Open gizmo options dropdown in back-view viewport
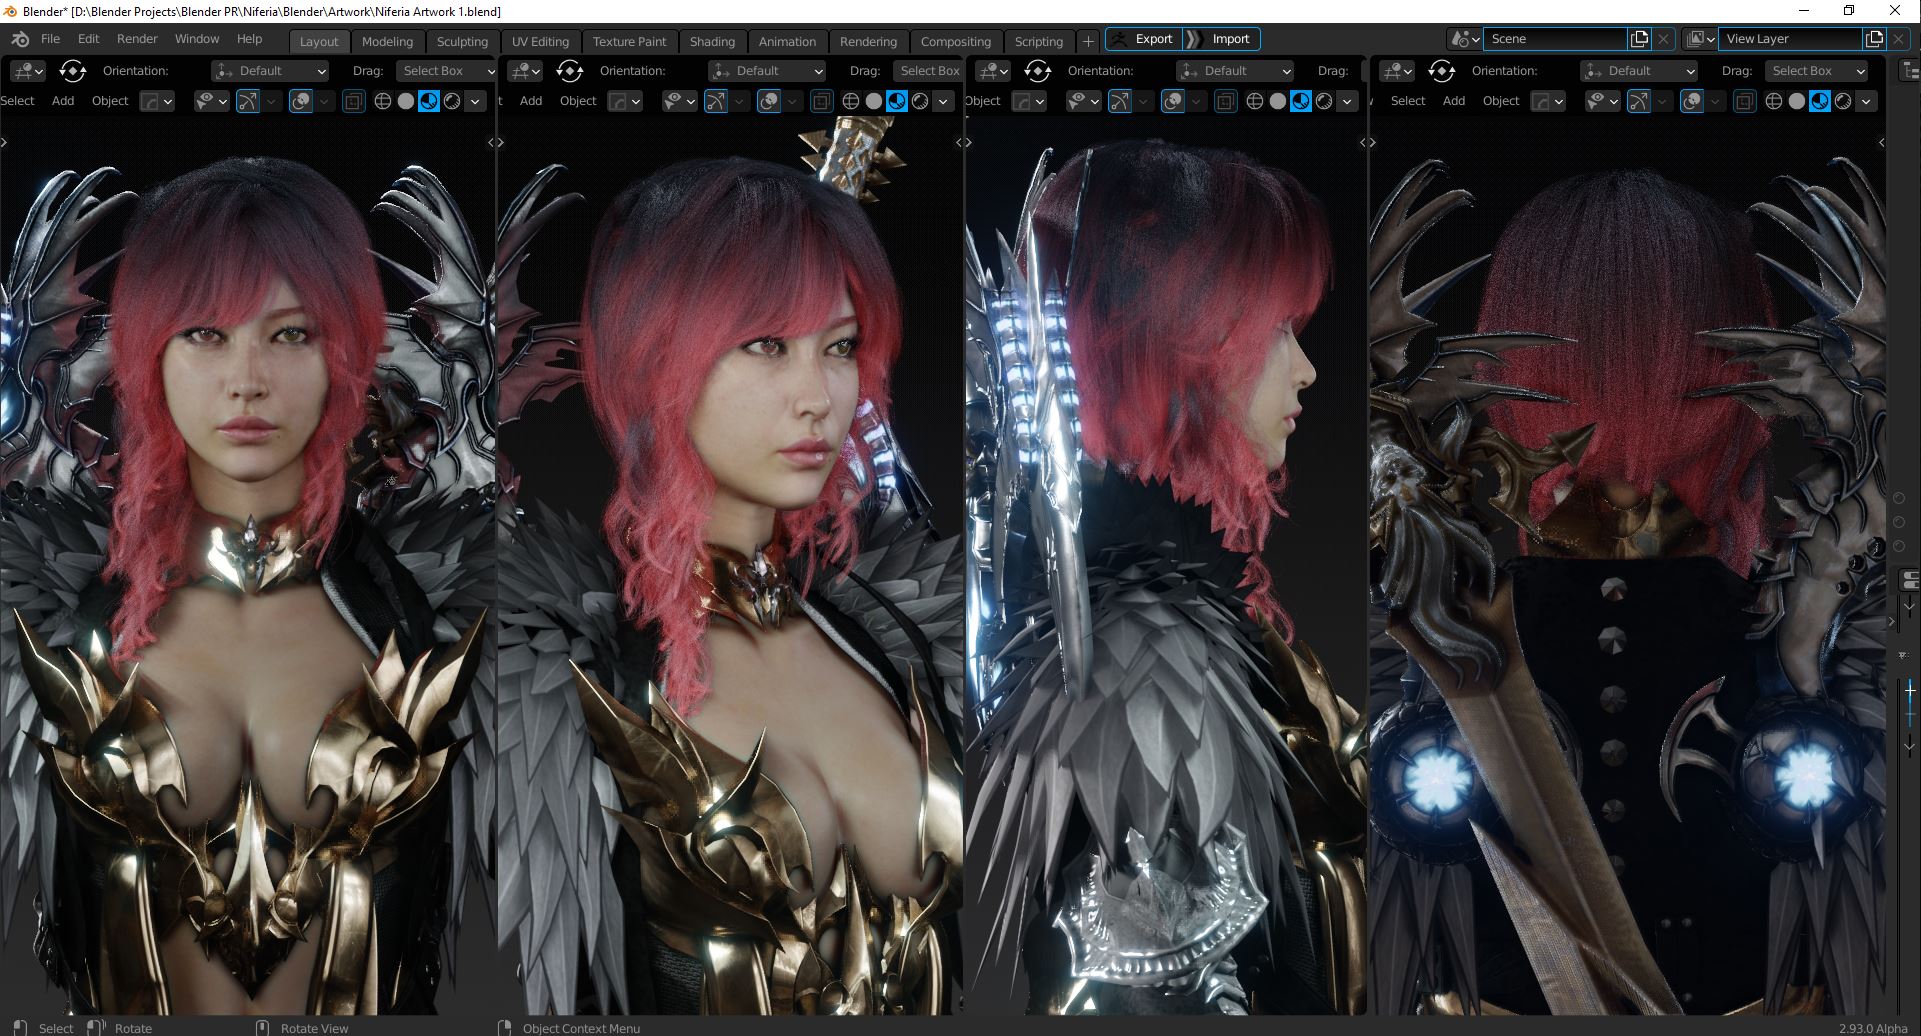 [x=1662, y=101]
